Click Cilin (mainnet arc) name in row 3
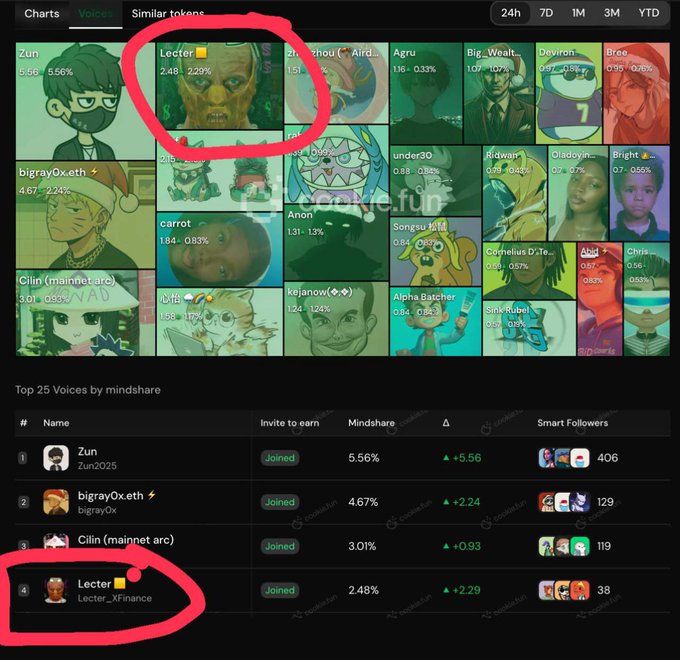This screenshot has height=660, width=680. [x=126, y=539]
